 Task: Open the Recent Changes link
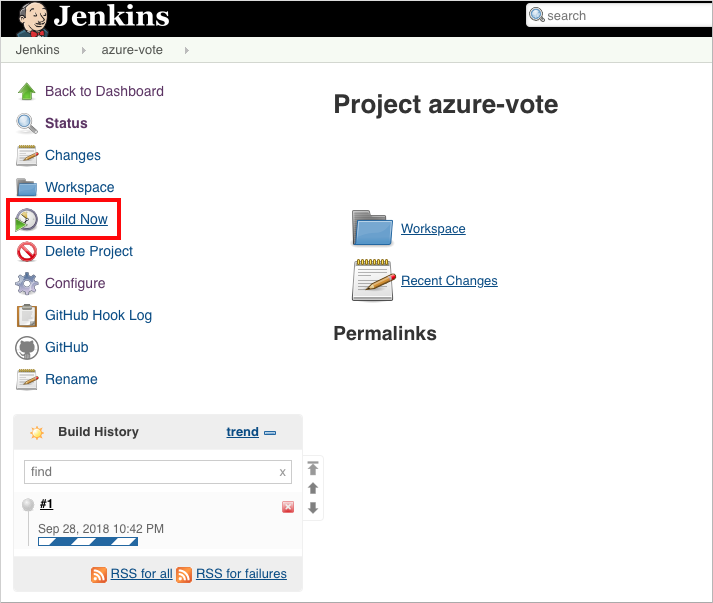[x=449, y=281]
